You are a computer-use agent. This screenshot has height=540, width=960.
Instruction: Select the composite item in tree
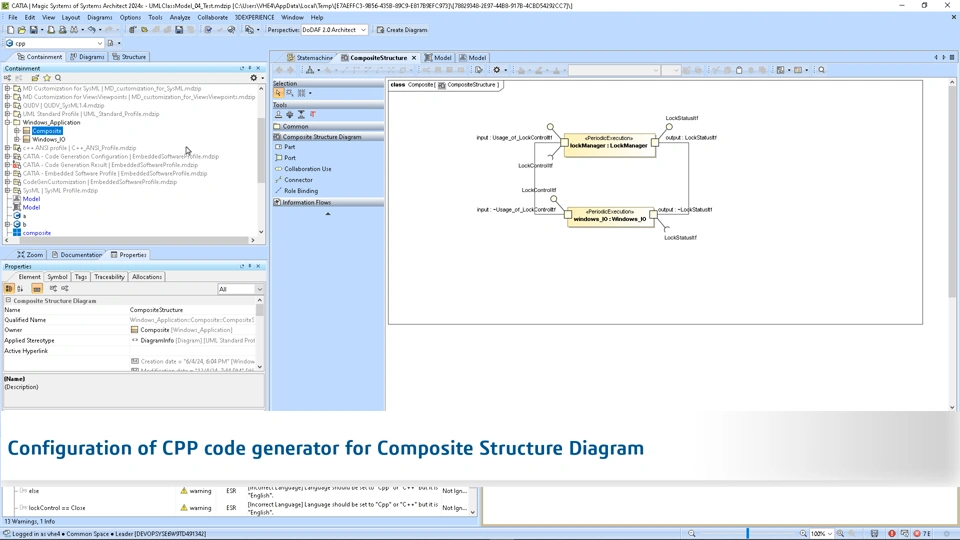[37, 233]
